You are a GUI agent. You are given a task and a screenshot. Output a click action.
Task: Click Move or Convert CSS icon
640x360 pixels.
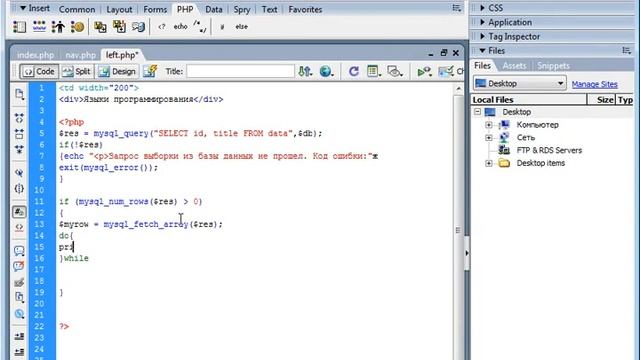click(19, 313)
